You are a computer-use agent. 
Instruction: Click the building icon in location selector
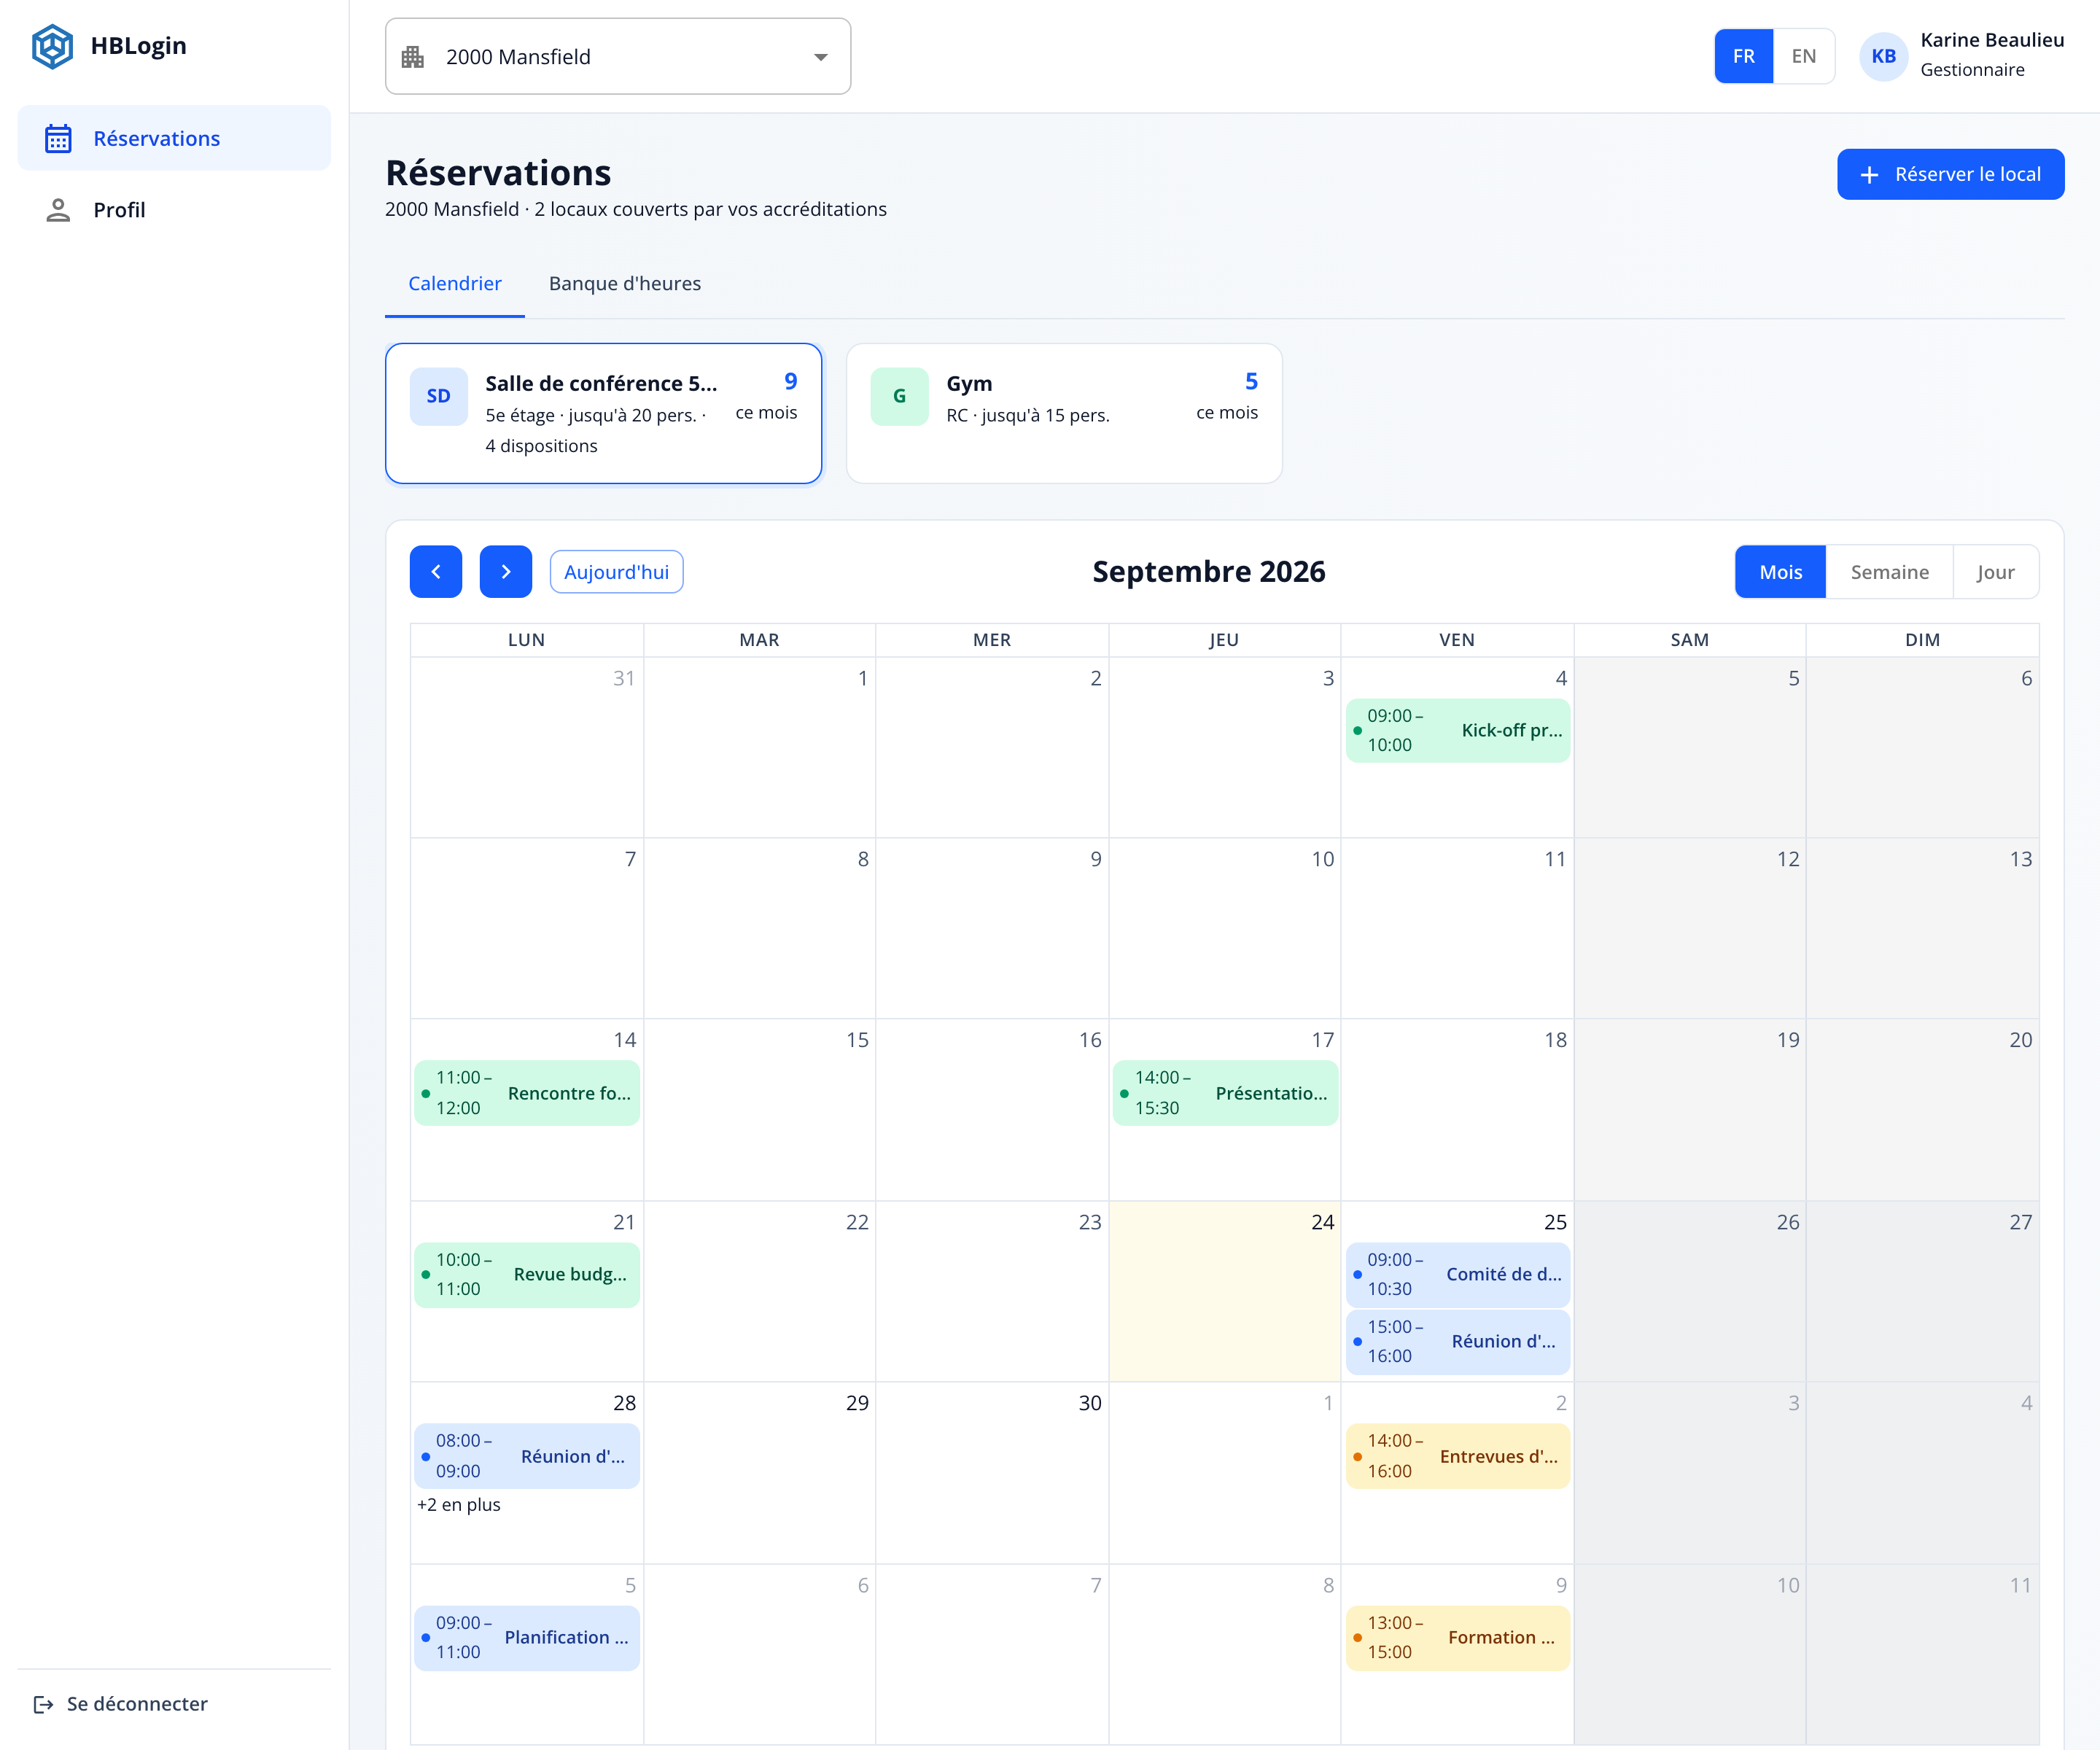click(x=413, y=57)
